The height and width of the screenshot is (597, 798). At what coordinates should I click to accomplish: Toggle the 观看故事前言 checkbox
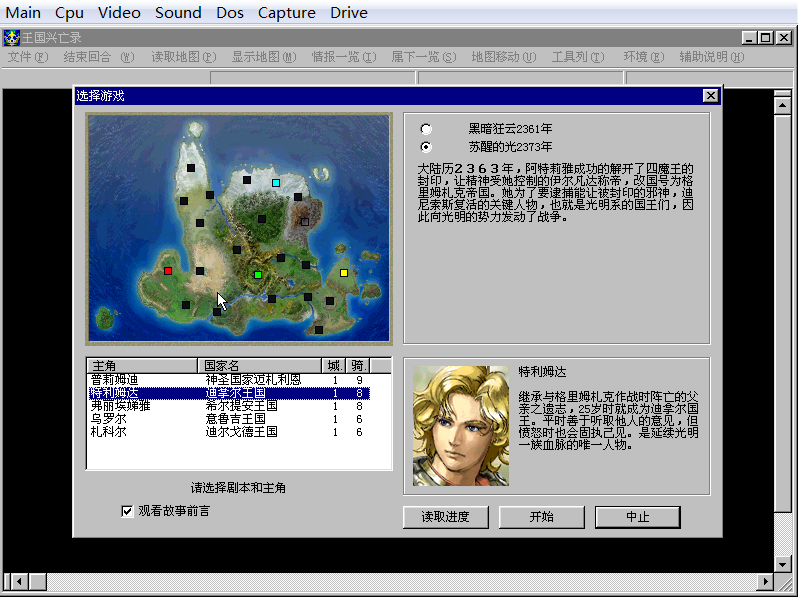tap(127, 511)
